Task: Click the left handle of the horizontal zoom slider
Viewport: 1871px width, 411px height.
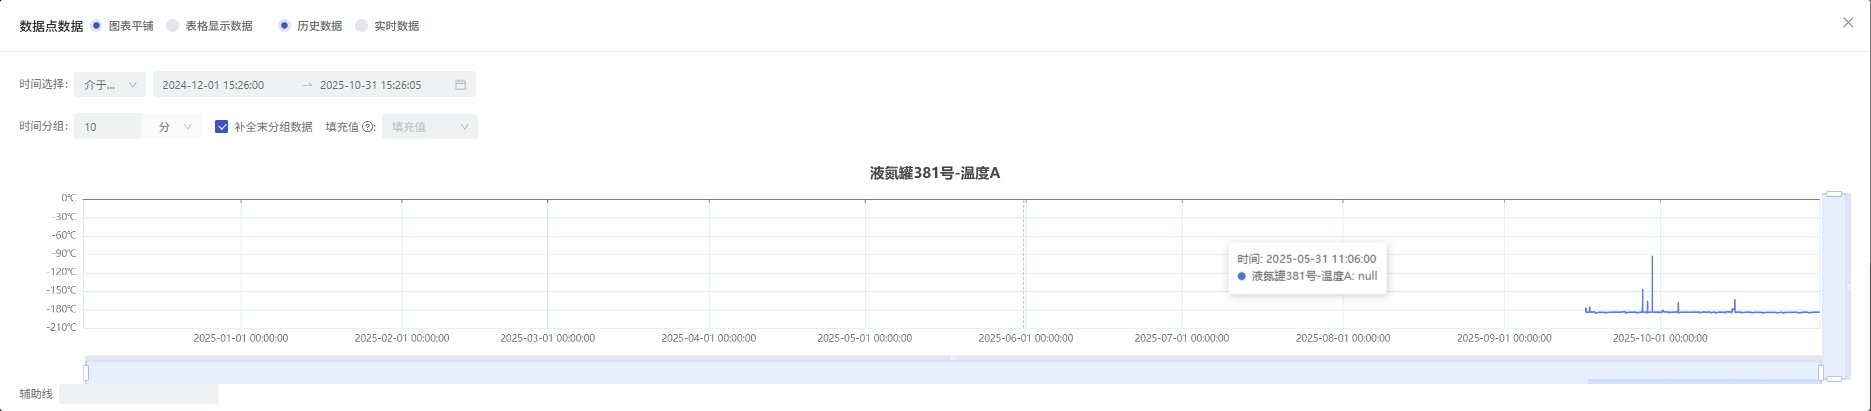Action: coord(86,373)
